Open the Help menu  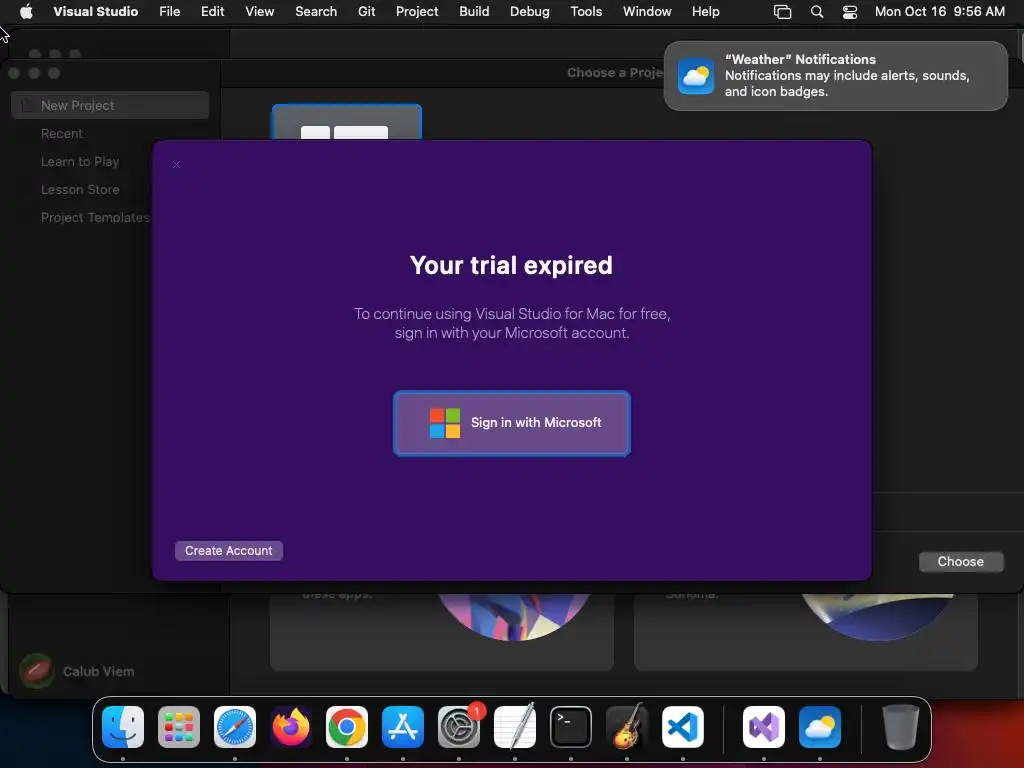(x=705, y=12)
